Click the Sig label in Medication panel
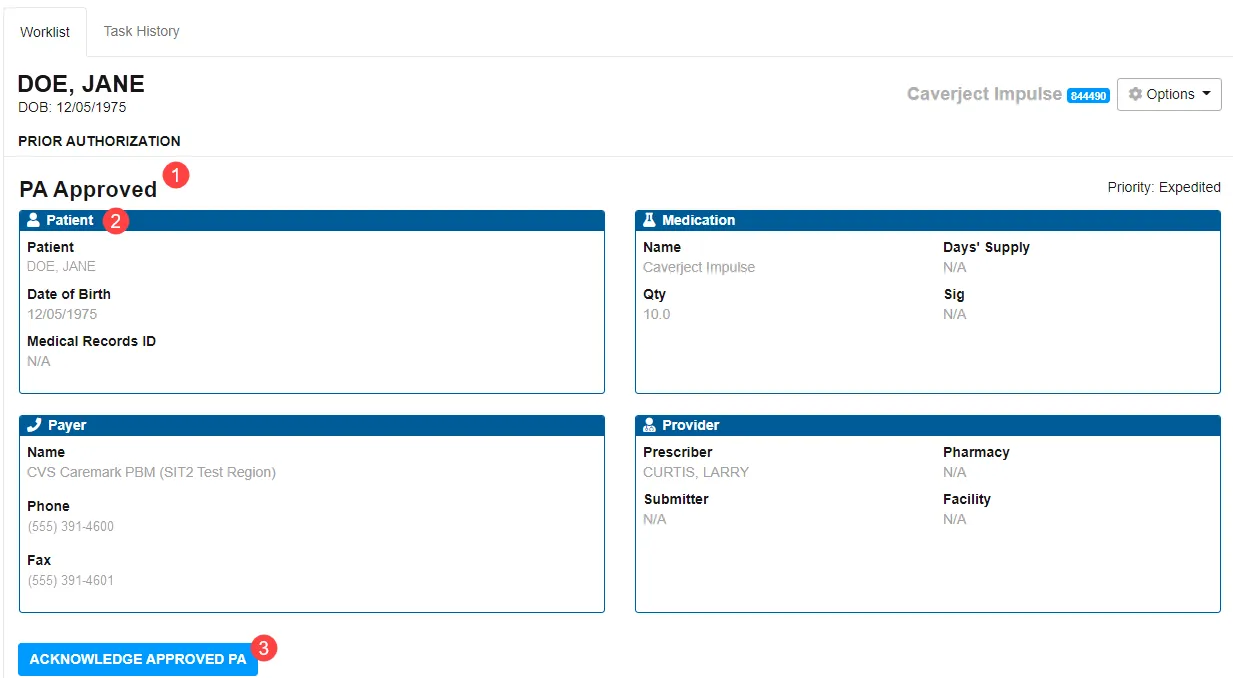 coord(954,294)
